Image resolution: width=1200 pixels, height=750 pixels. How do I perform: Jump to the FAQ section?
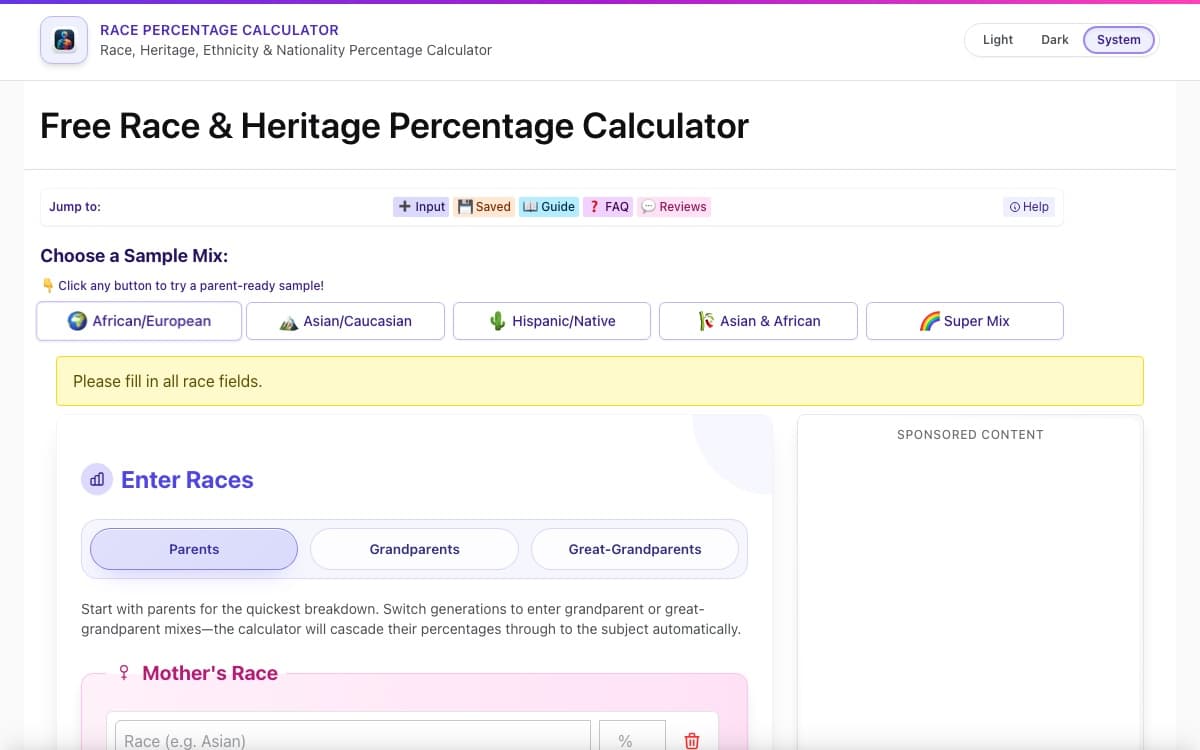608,207
